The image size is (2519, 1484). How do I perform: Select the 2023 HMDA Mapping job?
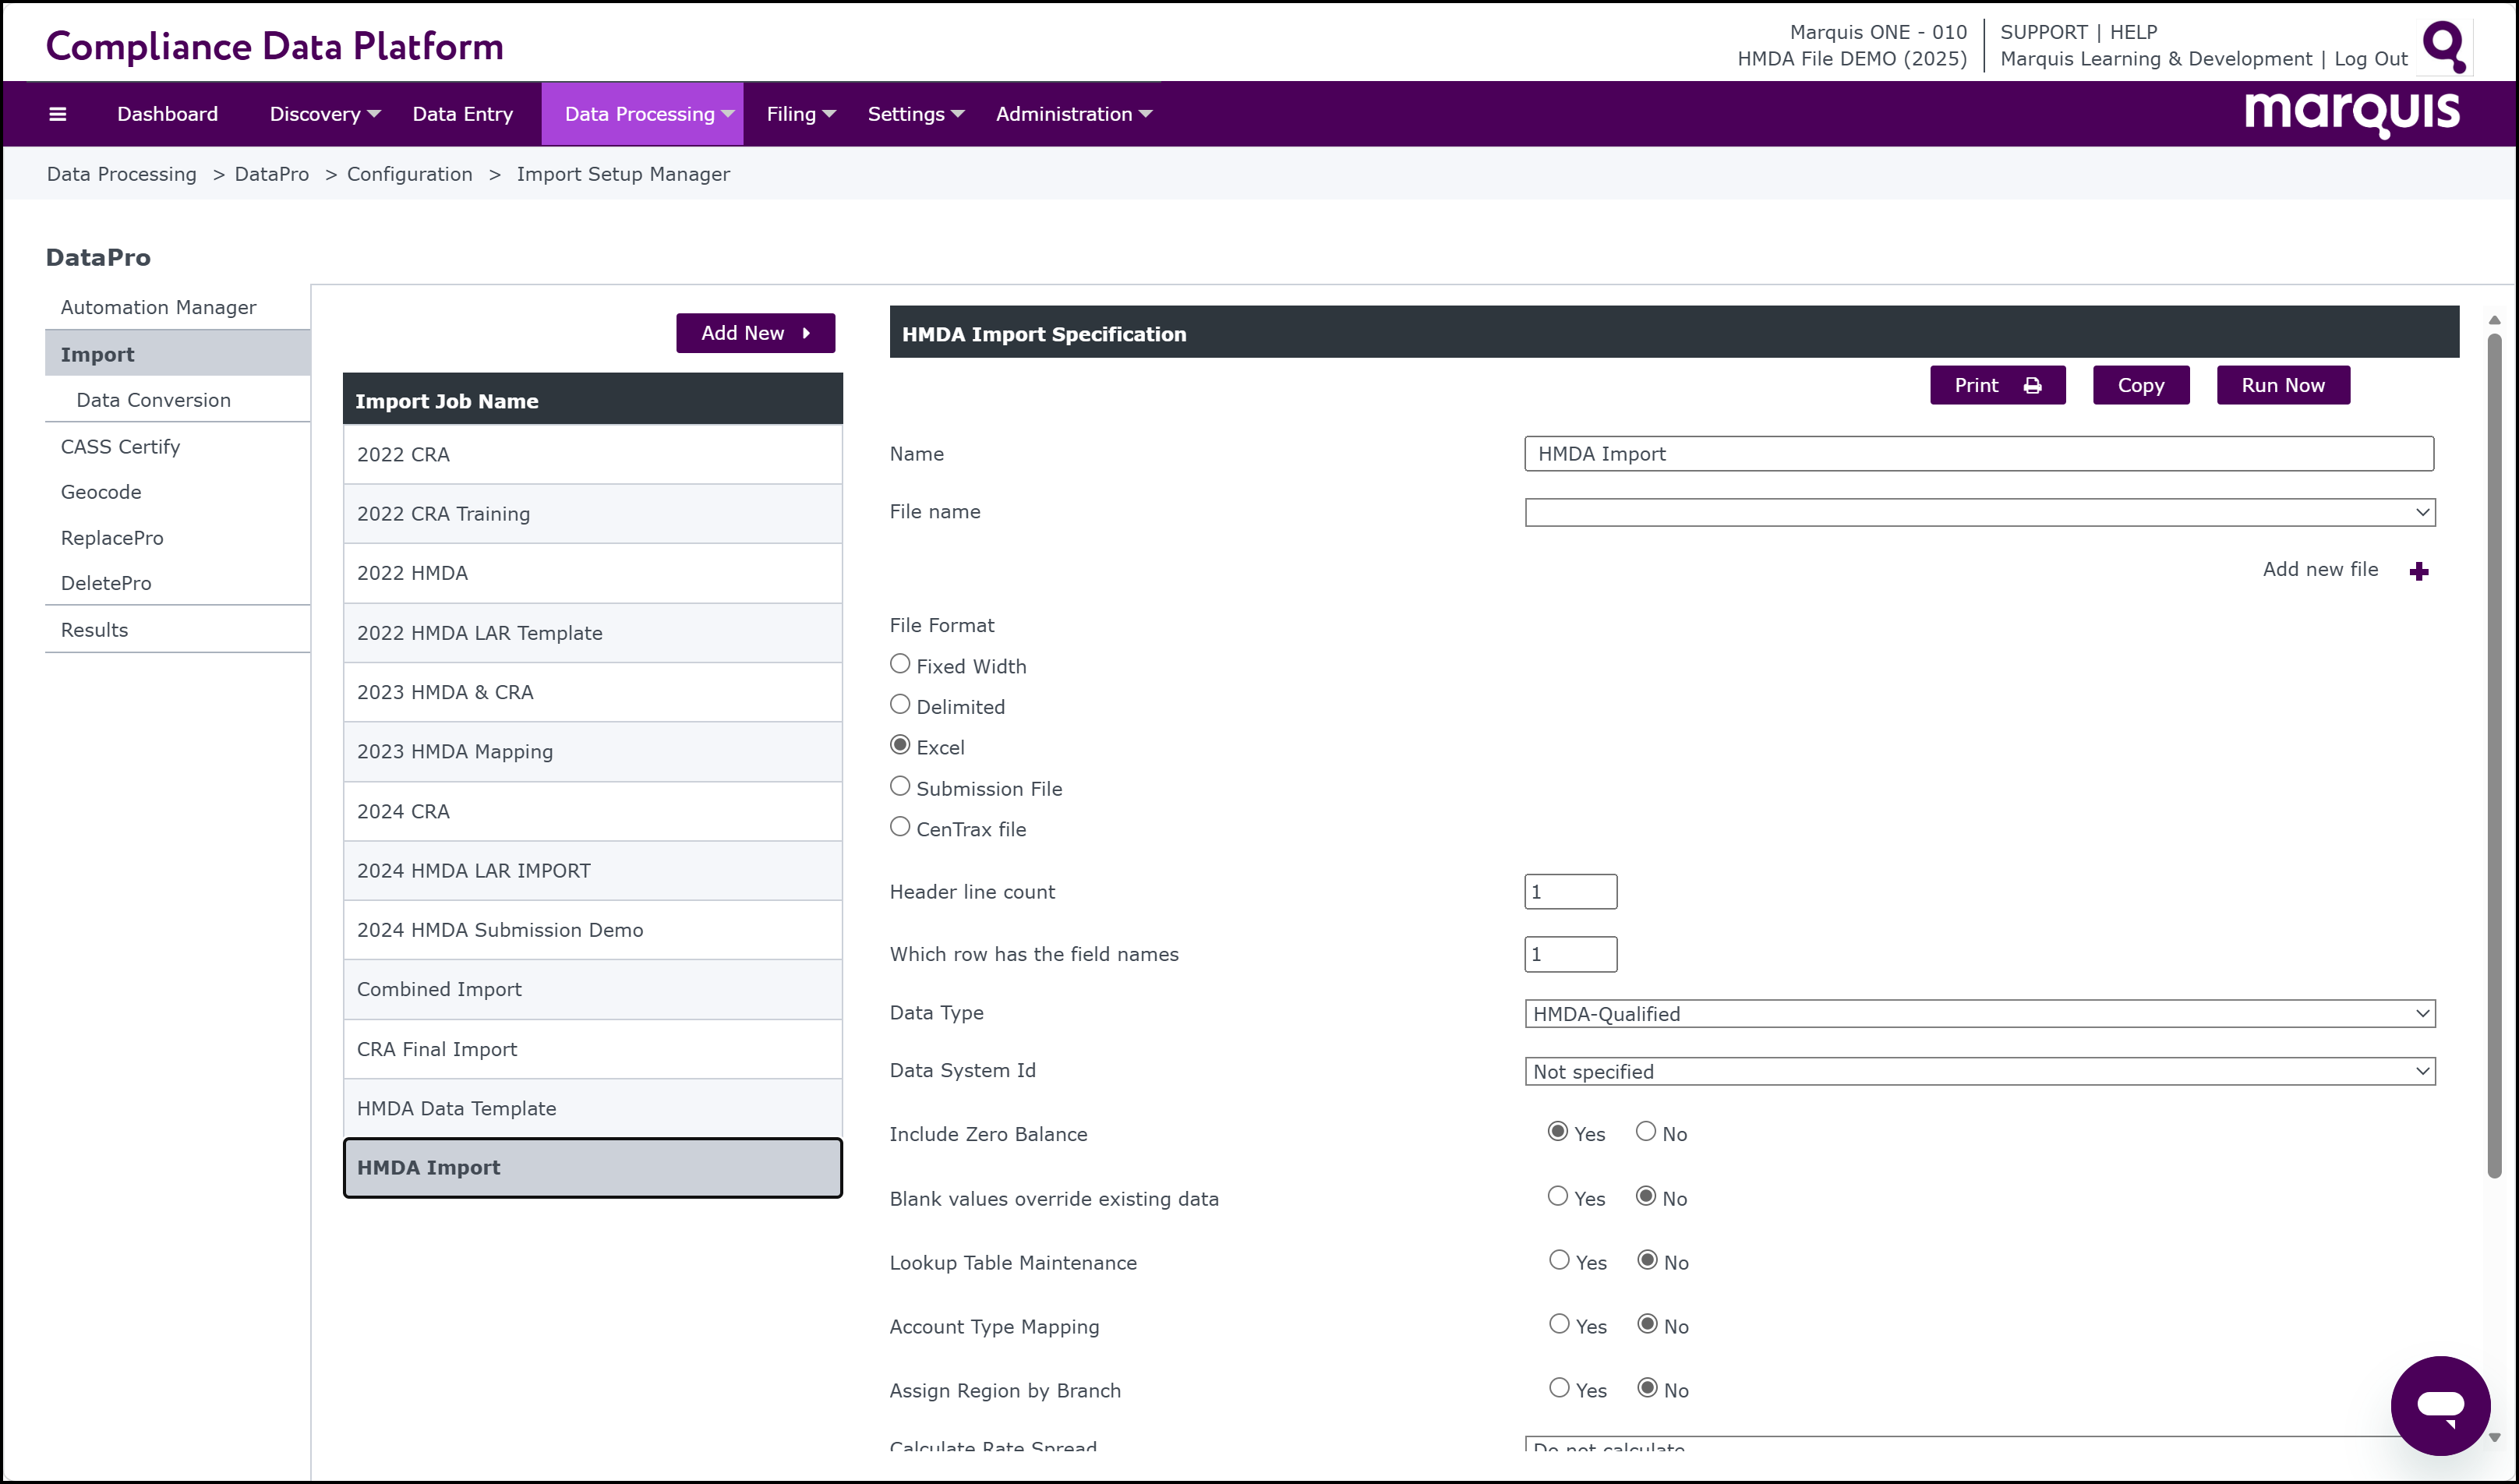point(592,751)
